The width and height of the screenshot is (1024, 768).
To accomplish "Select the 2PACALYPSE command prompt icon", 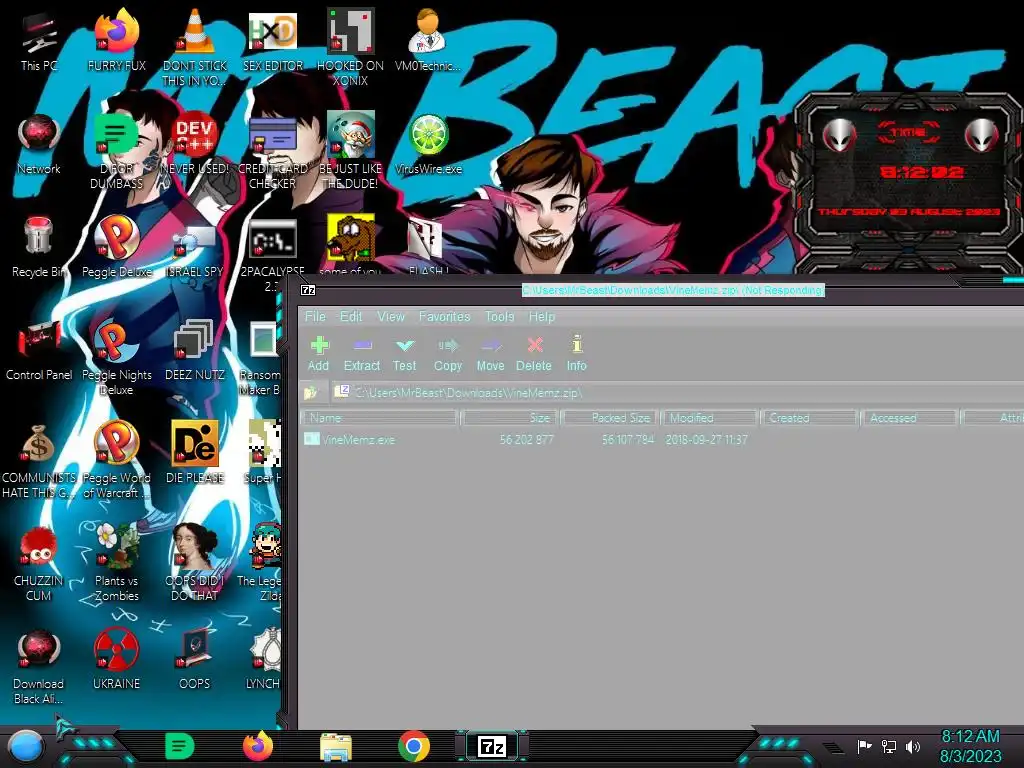I will click(273, 254).
